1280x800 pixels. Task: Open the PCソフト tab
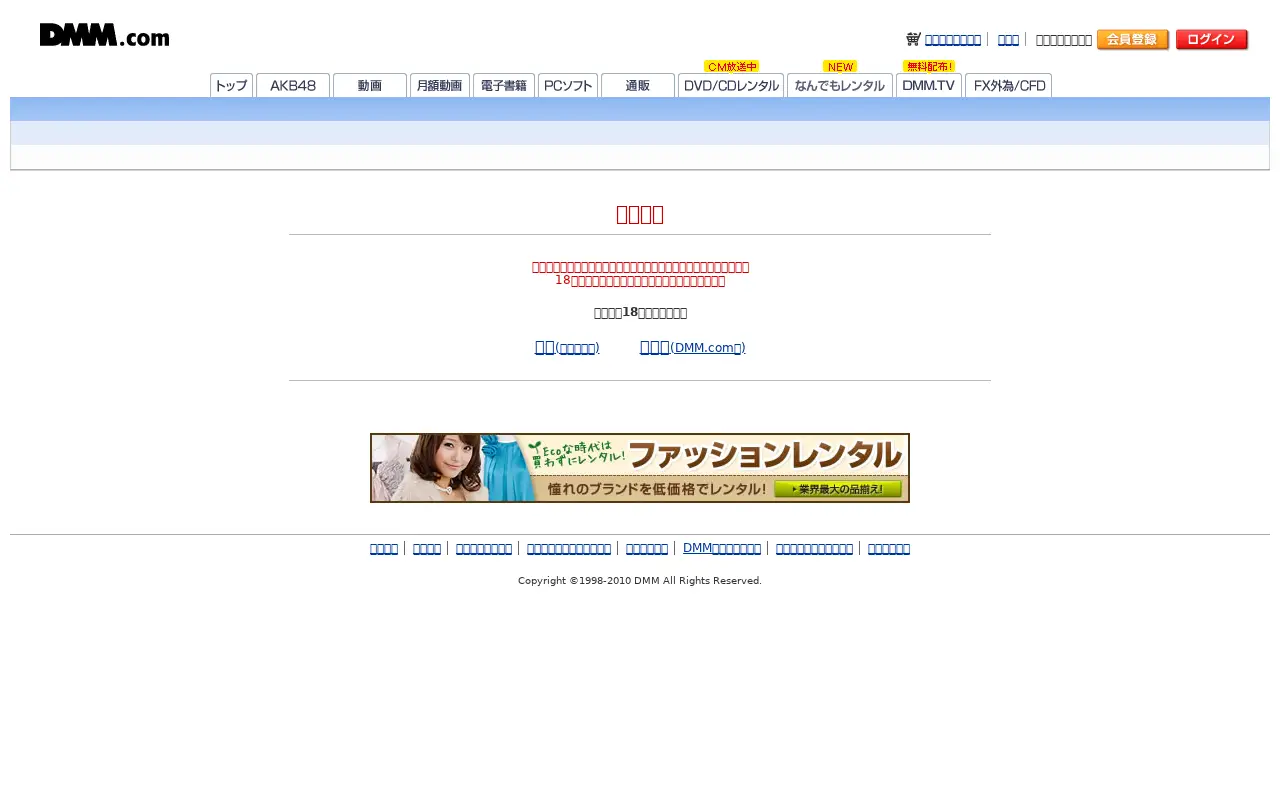click(x=568, y=86)
